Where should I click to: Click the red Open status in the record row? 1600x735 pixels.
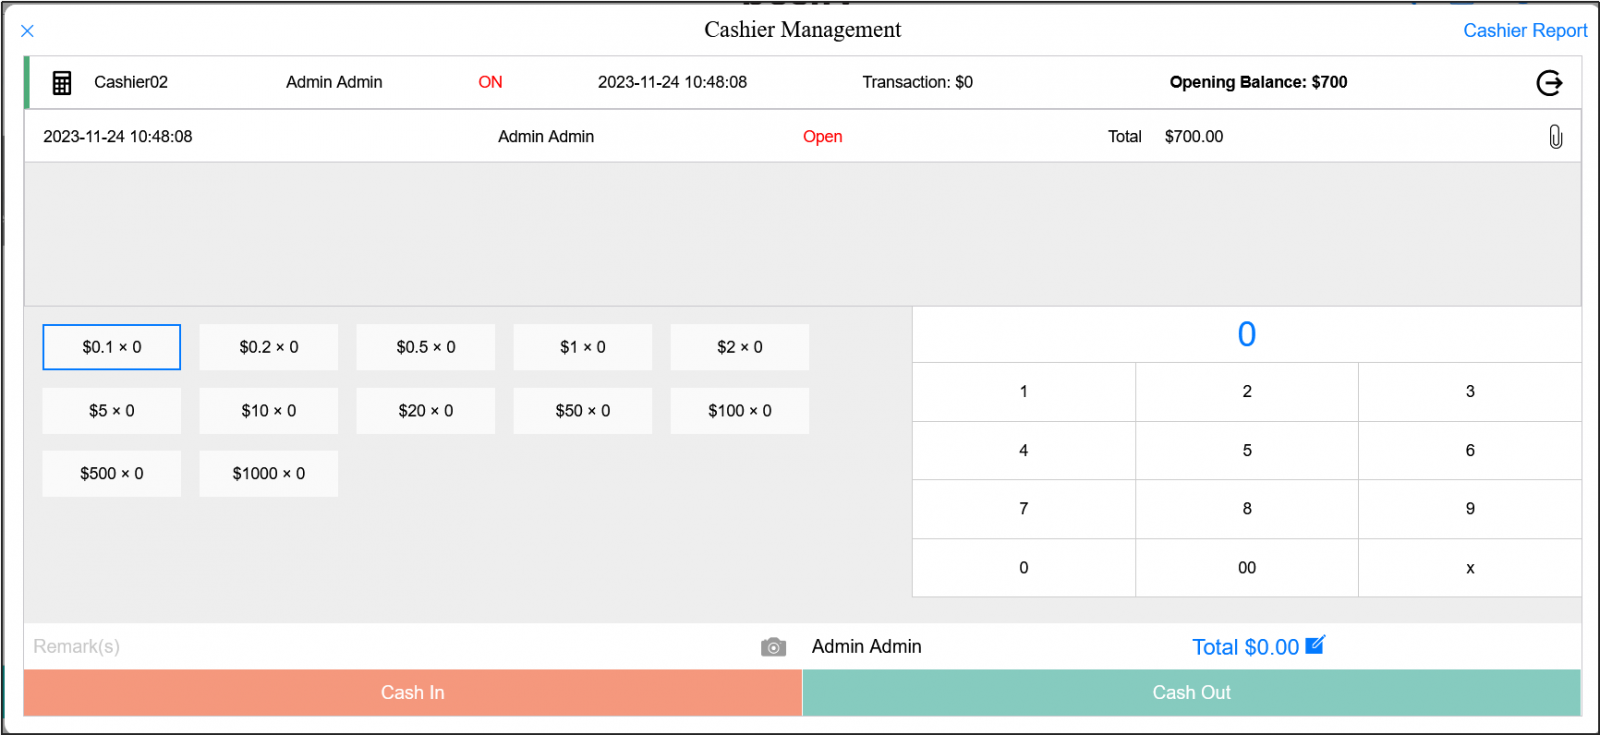(x=823, y=137)
